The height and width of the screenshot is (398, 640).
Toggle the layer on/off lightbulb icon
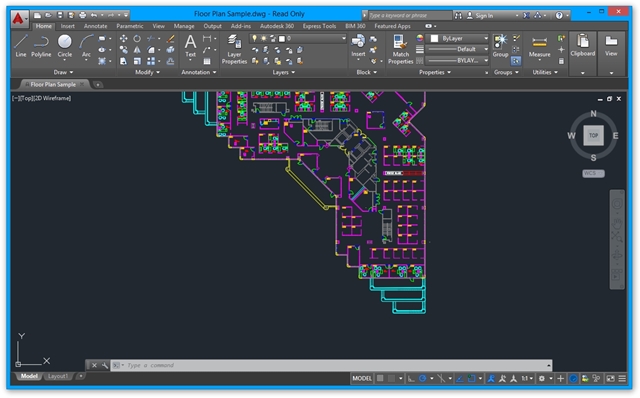(x=254, y=38)
